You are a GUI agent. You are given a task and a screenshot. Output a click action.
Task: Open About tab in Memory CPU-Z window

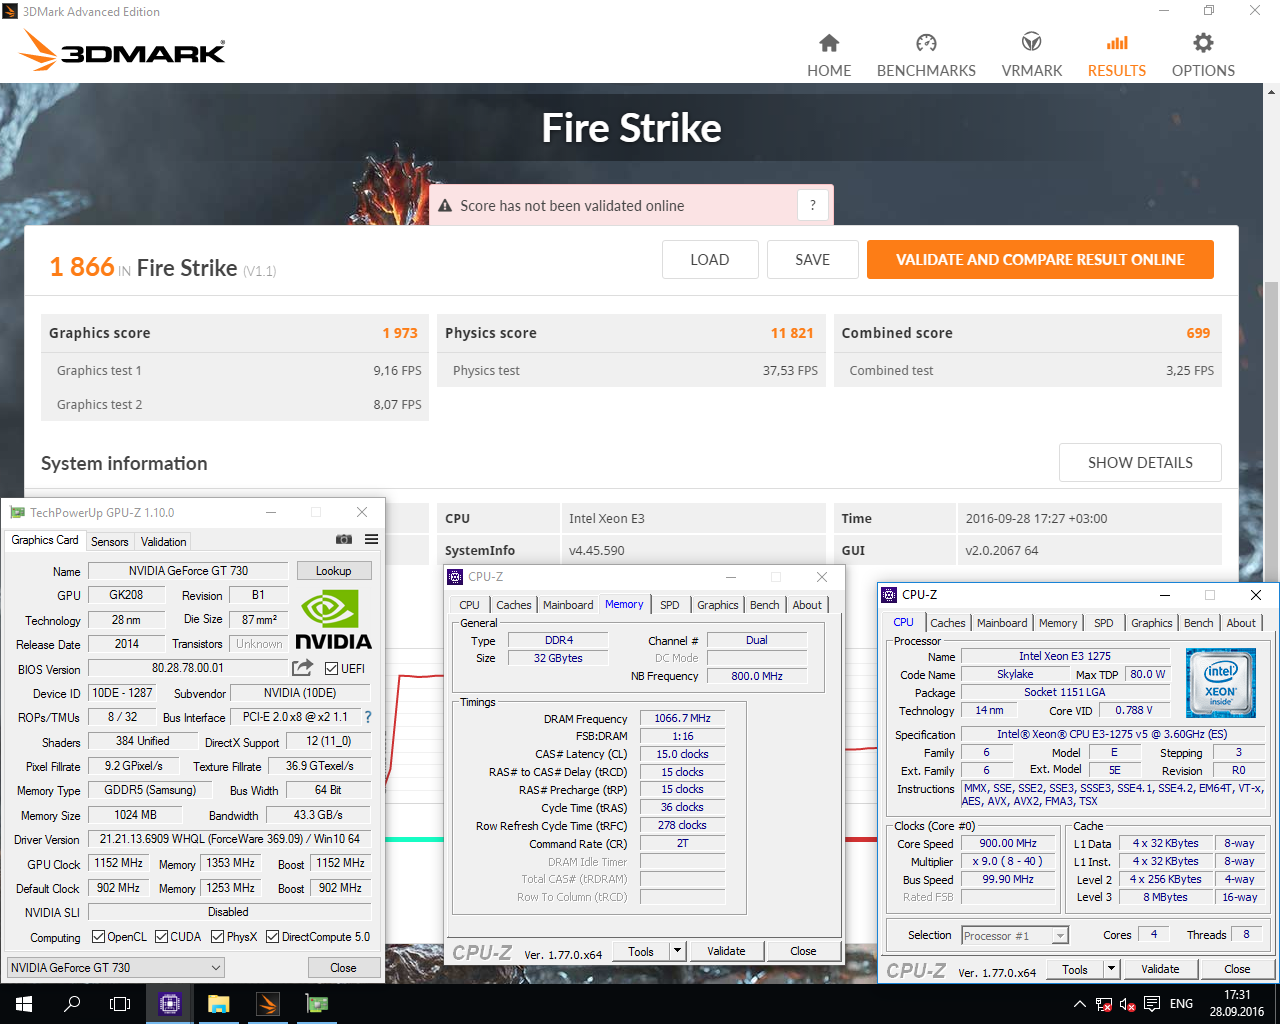[x=807, y=605]
